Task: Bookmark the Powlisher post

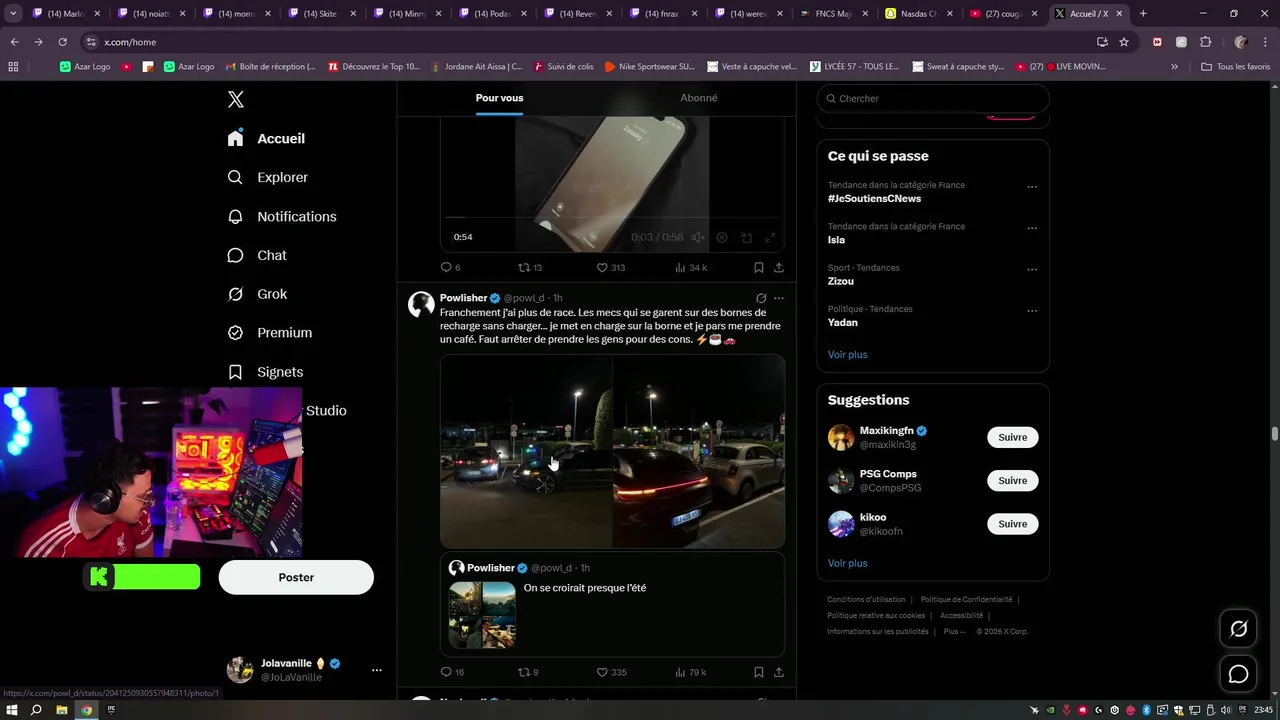Action: (759, 672)
